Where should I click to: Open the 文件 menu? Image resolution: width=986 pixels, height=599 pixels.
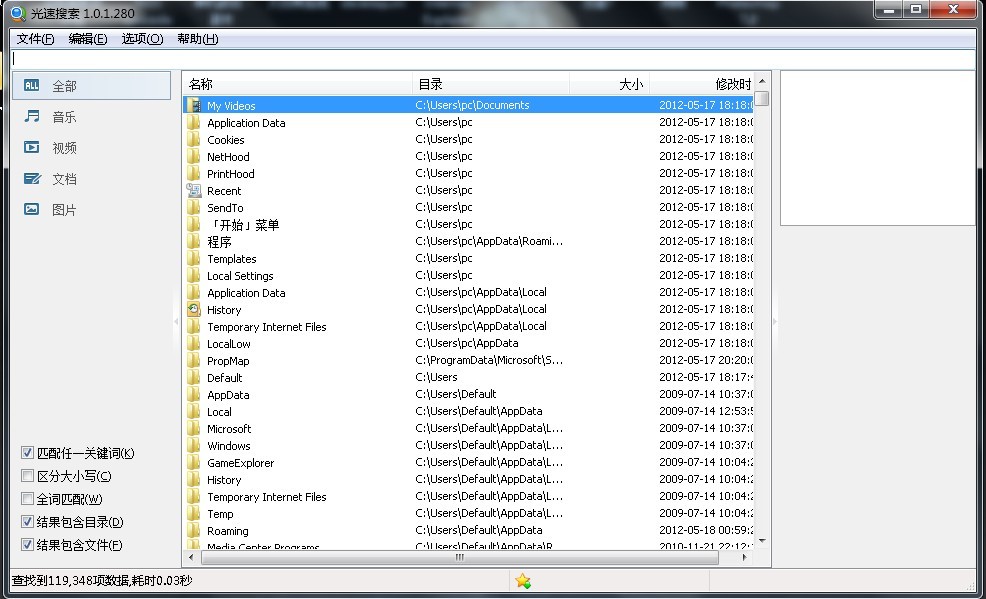pos(35,39)
